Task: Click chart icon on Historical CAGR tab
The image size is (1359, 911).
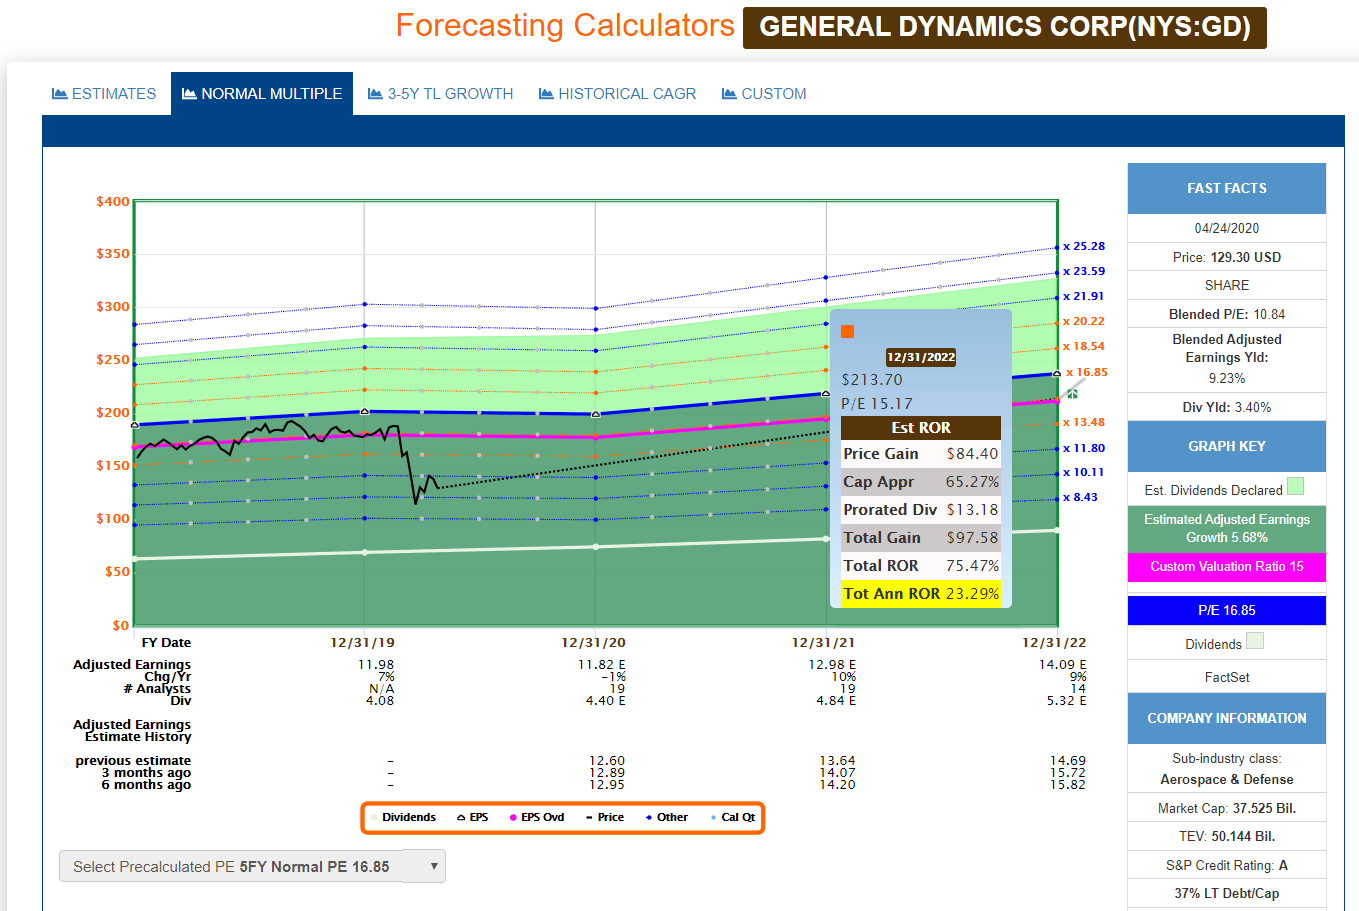Action: 546,94
